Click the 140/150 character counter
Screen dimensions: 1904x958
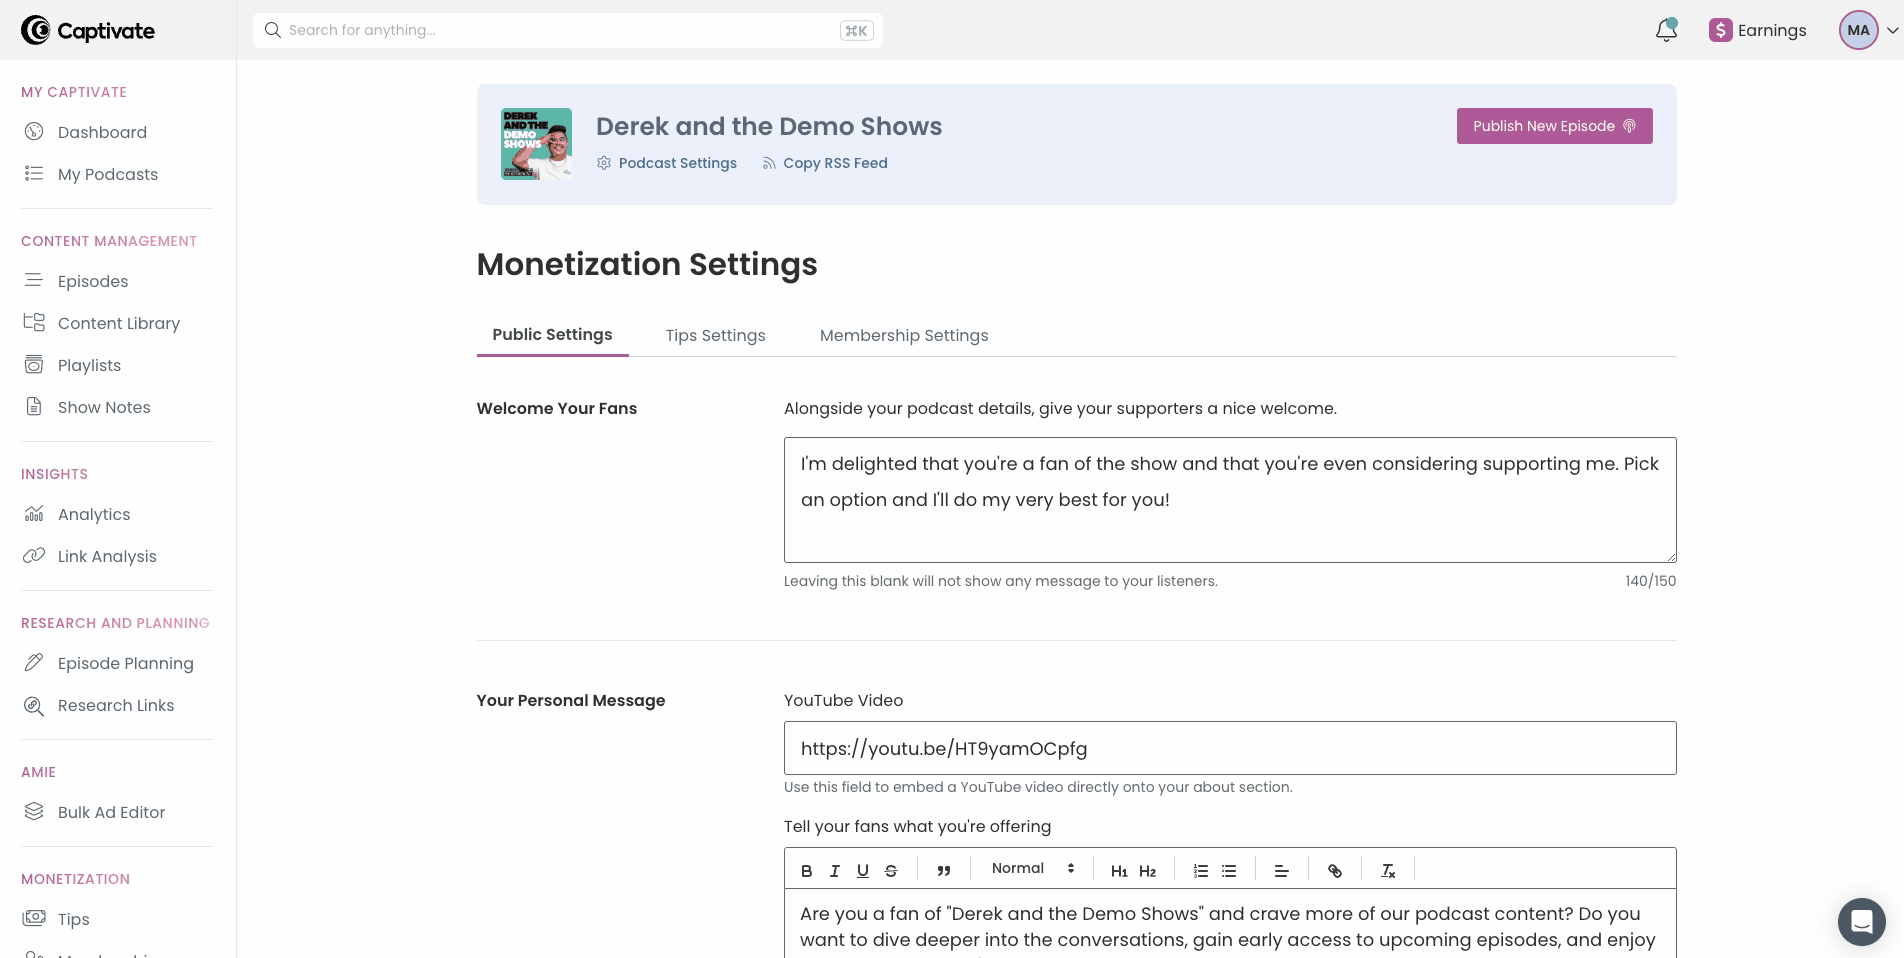(1650, 581)
